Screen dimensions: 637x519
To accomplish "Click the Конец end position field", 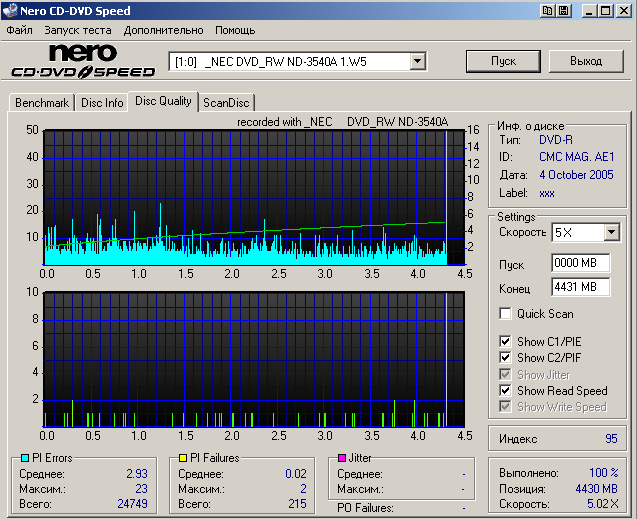I will pyautogui.click(x=580, y=287).
